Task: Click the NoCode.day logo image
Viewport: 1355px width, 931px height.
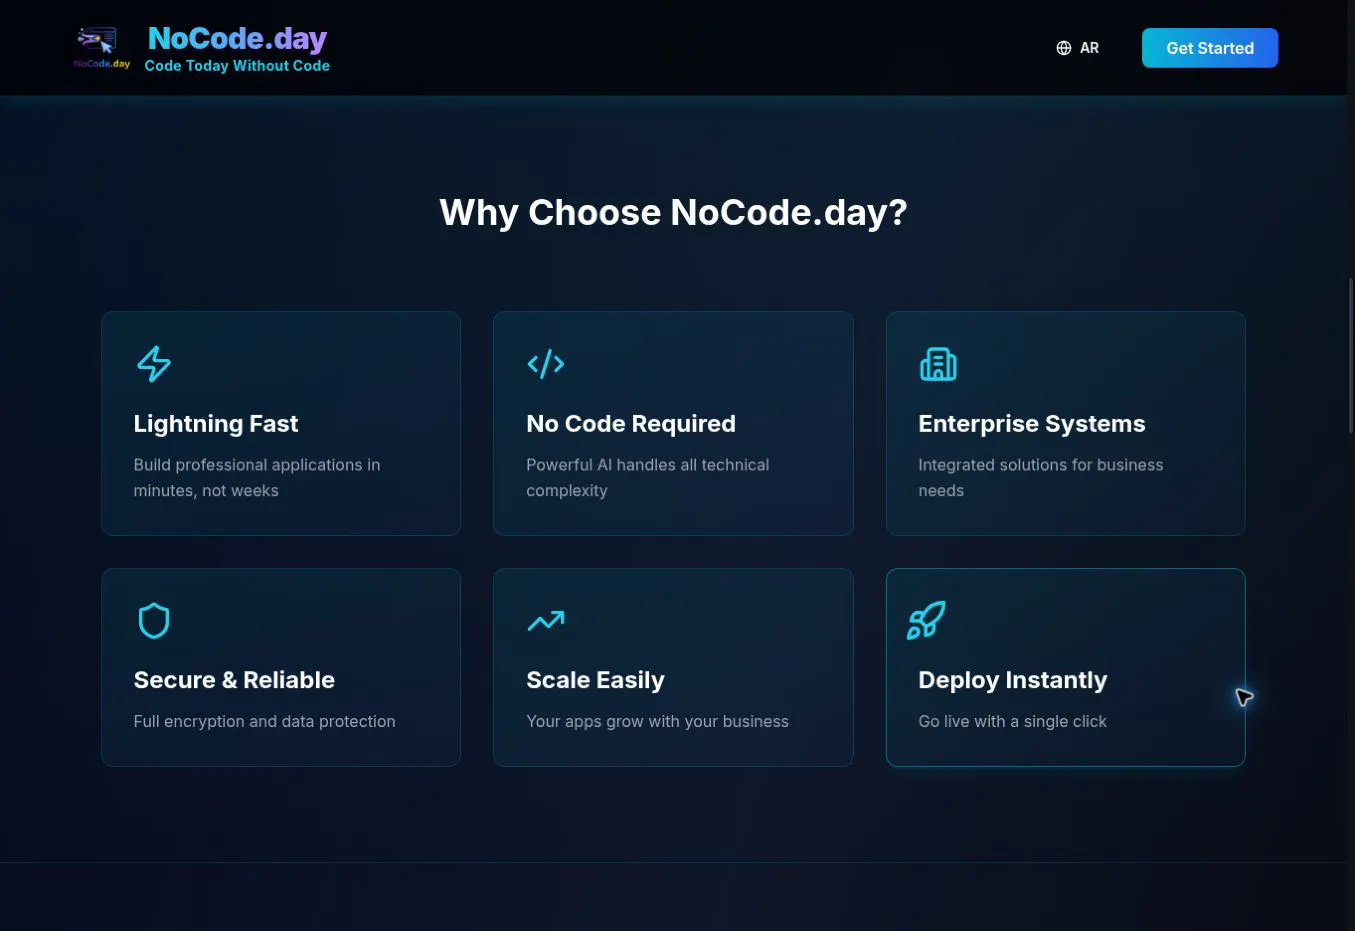Action: 102,48
